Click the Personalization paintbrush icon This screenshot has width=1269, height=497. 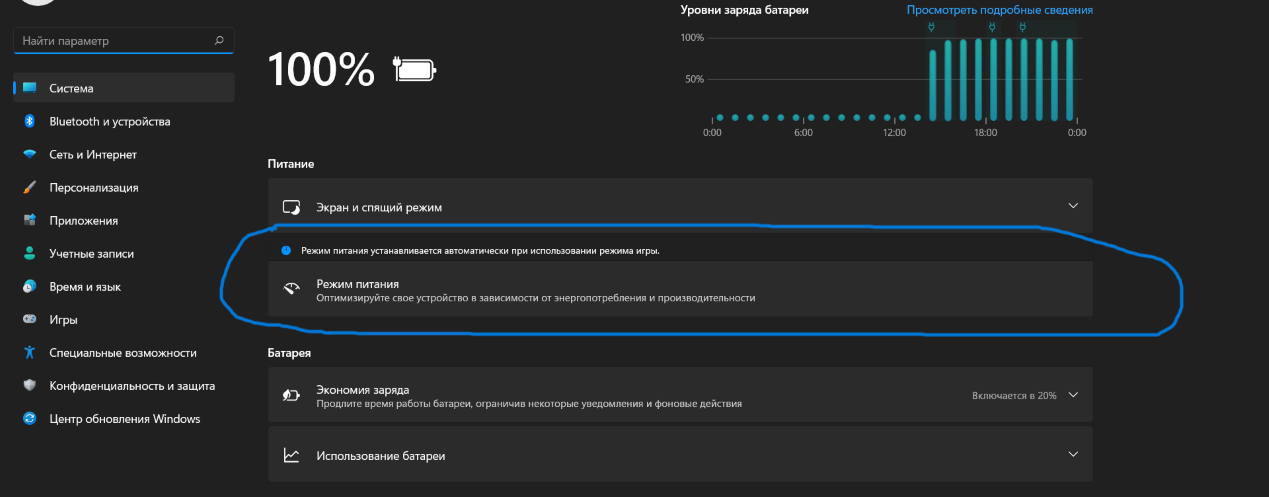click(29, 187)
